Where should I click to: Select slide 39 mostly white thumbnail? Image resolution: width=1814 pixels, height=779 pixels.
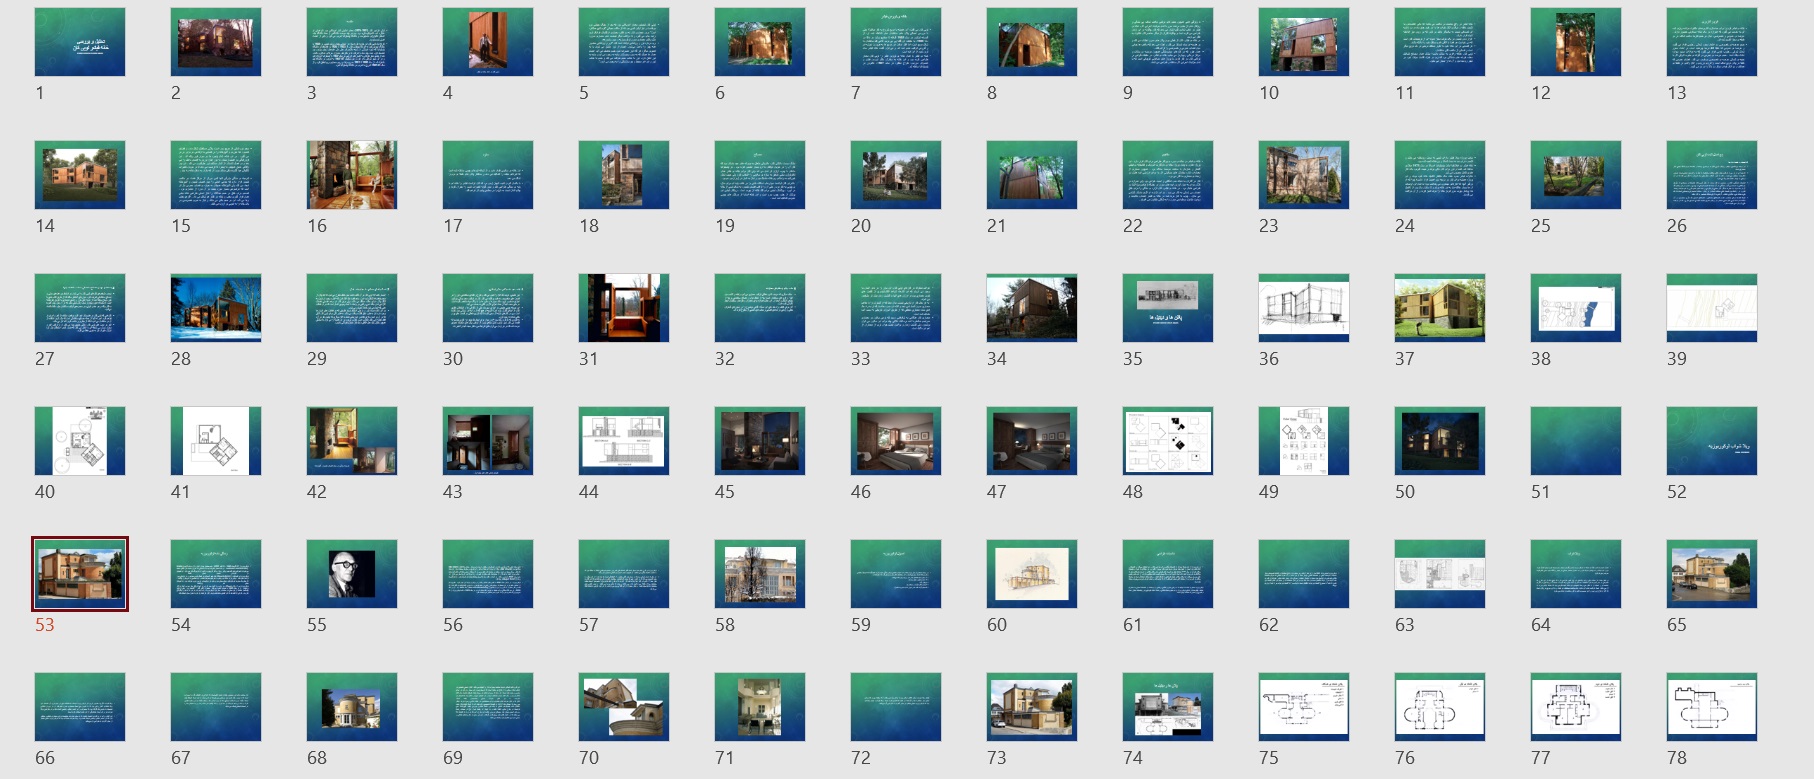1712,308
